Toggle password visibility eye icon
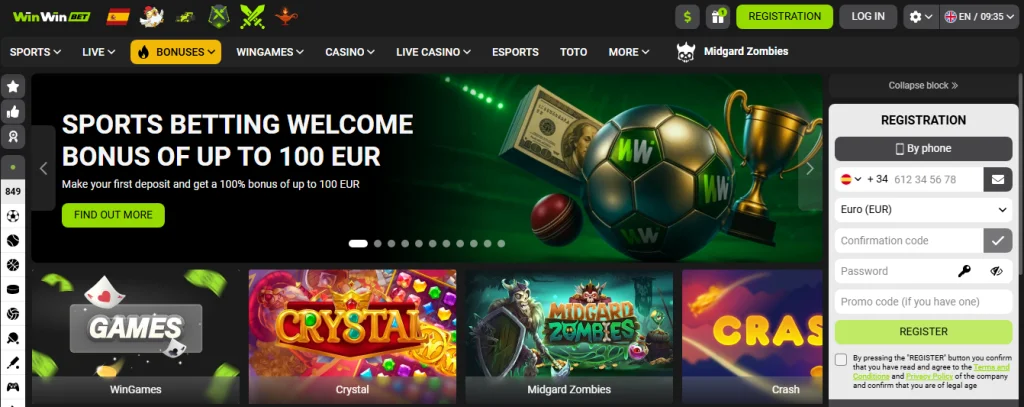 pos(996,271)
